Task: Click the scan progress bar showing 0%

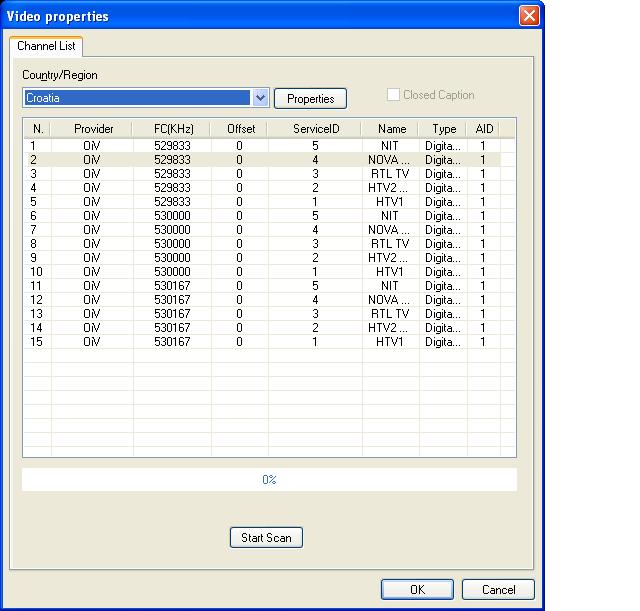Action: [x=269, y=480]
